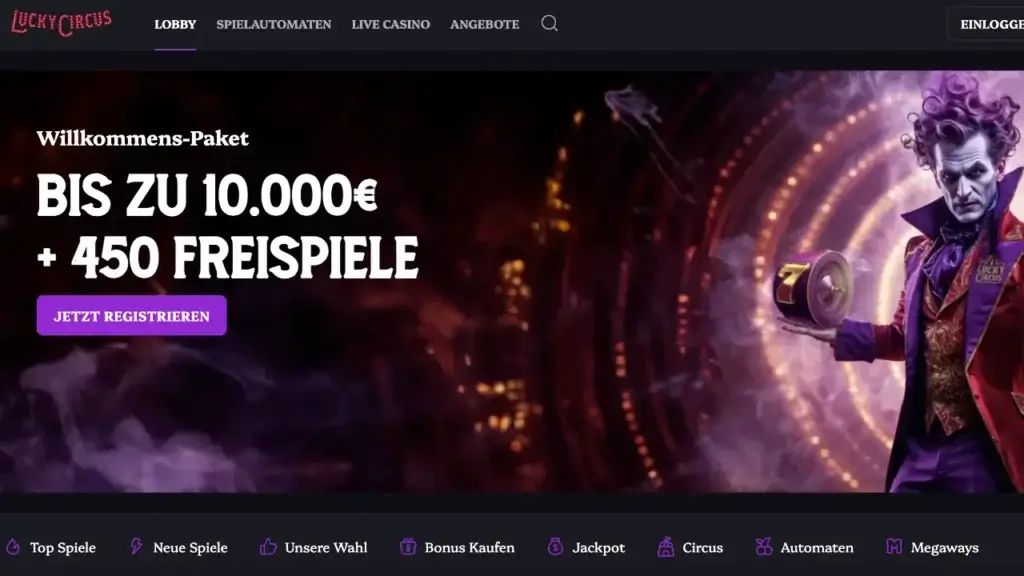
Task: Click the Unsere Wahl thumbs-up icon
Action: (x=268, y=547)
